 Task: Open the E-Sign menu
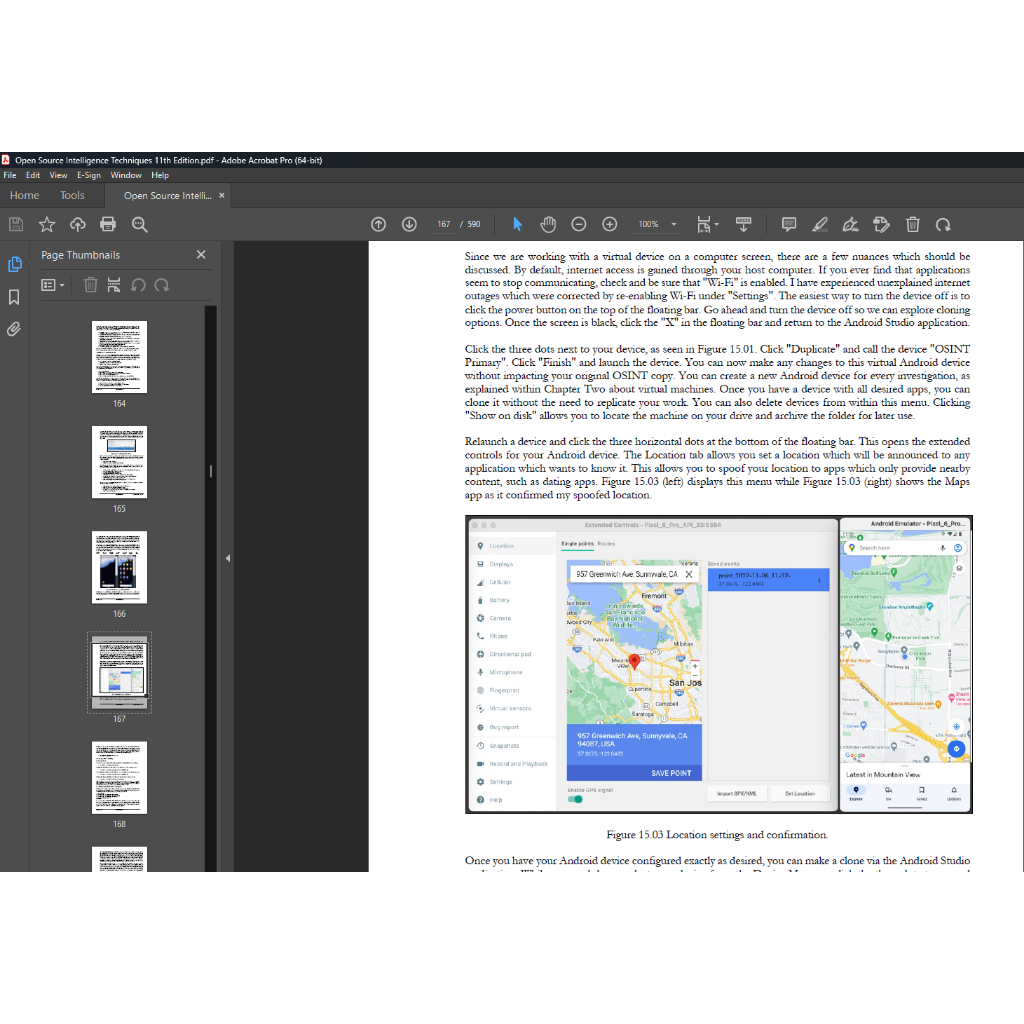pyautogui.click(x=89, y=175)
